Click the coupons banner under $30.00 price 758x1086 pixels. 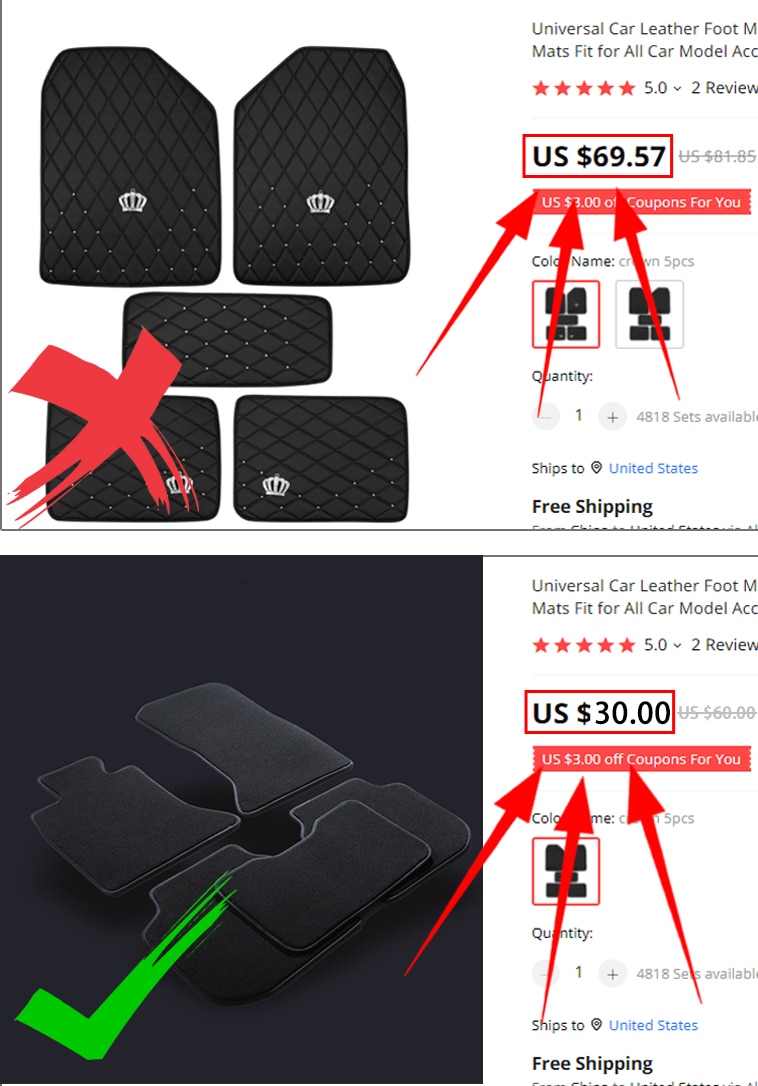tap(642, 759)
